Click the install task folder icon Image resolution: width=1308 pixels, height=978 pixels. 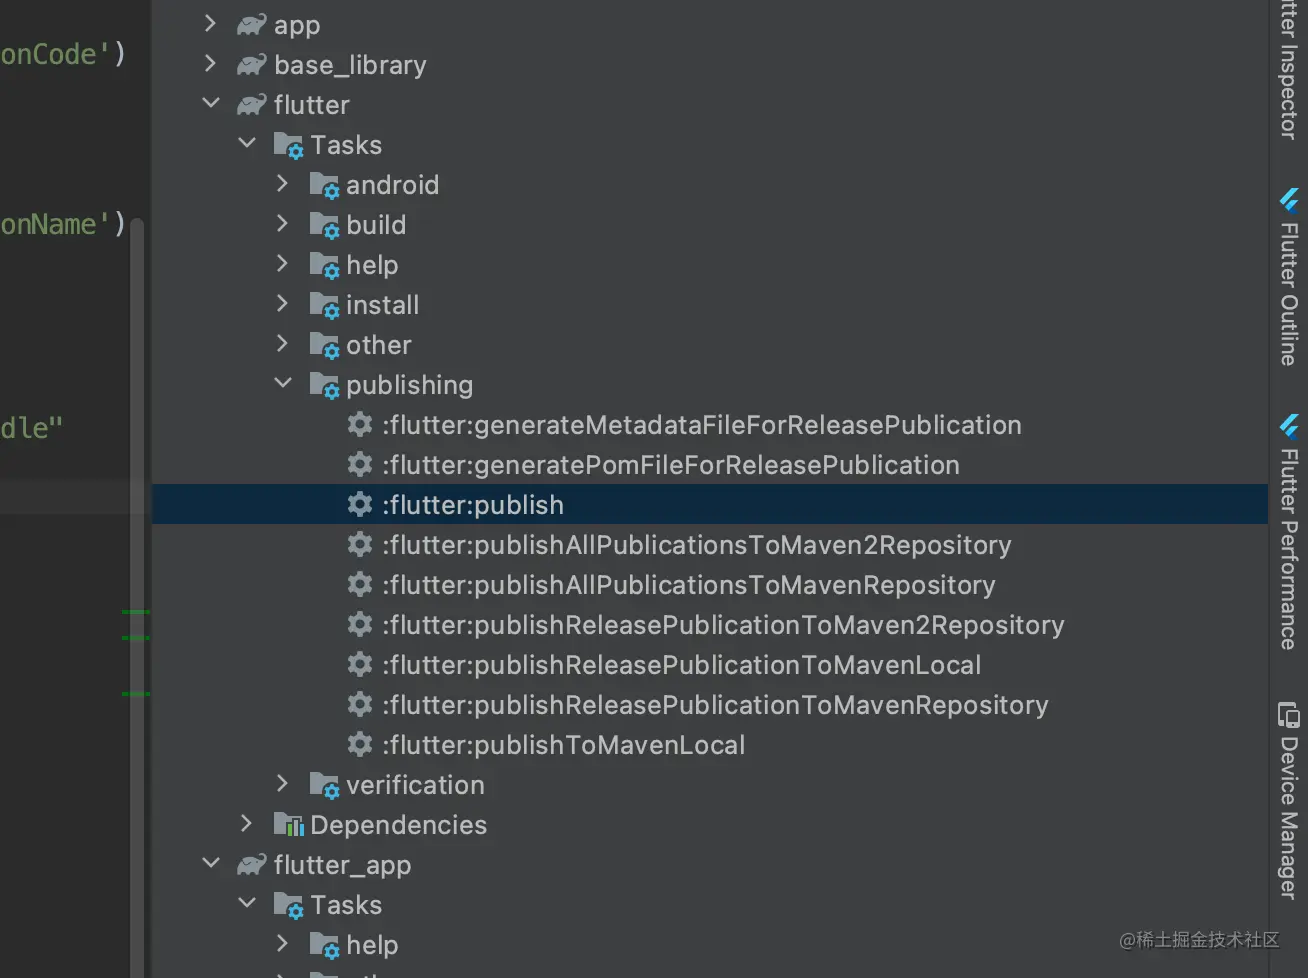click(324, 306)
